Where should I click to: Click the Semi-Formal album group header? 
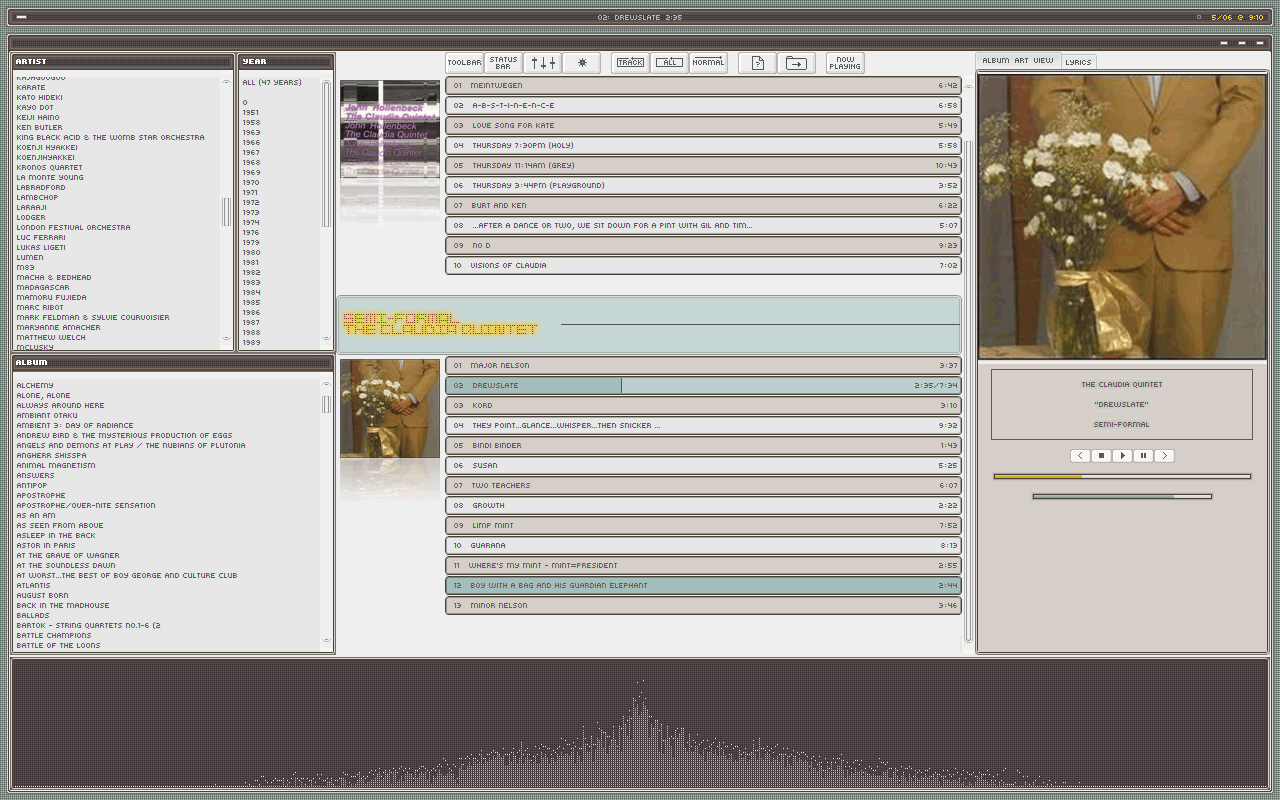pos(649,324)
